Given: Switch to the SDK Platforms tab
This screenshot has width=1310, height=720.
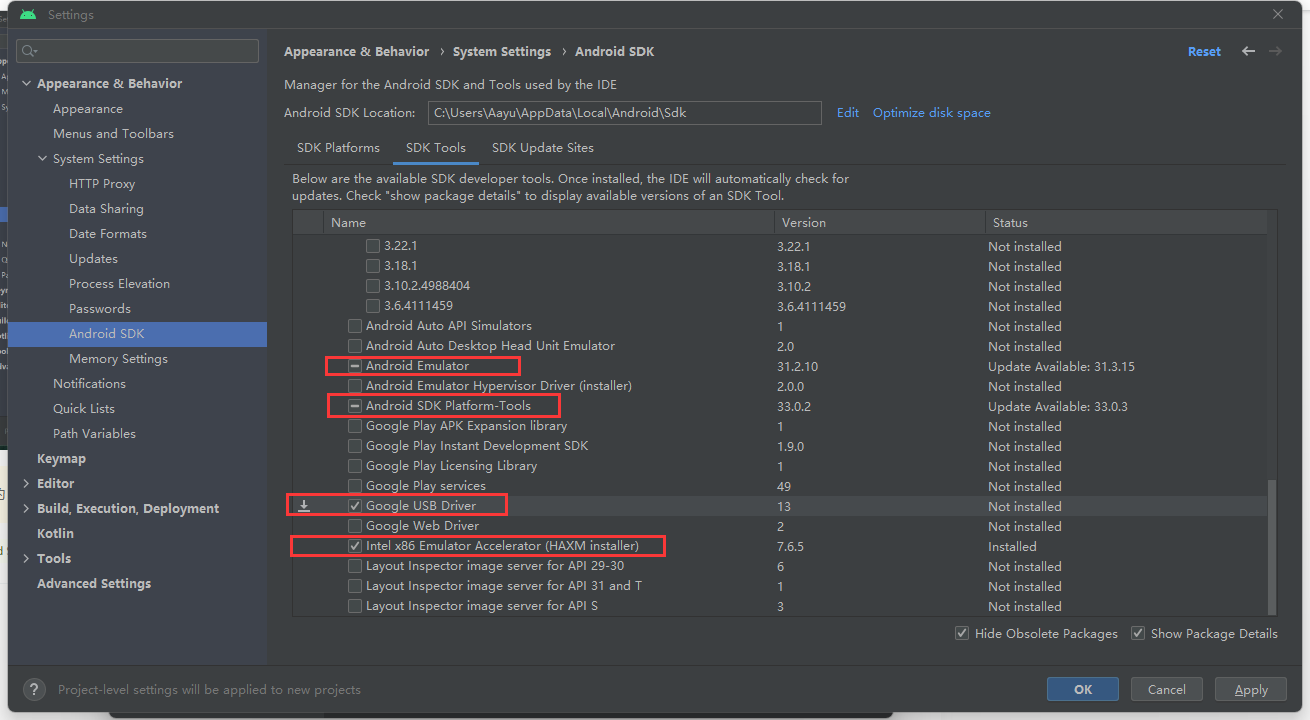Looking at the screenshot, I should pos(338,148).
